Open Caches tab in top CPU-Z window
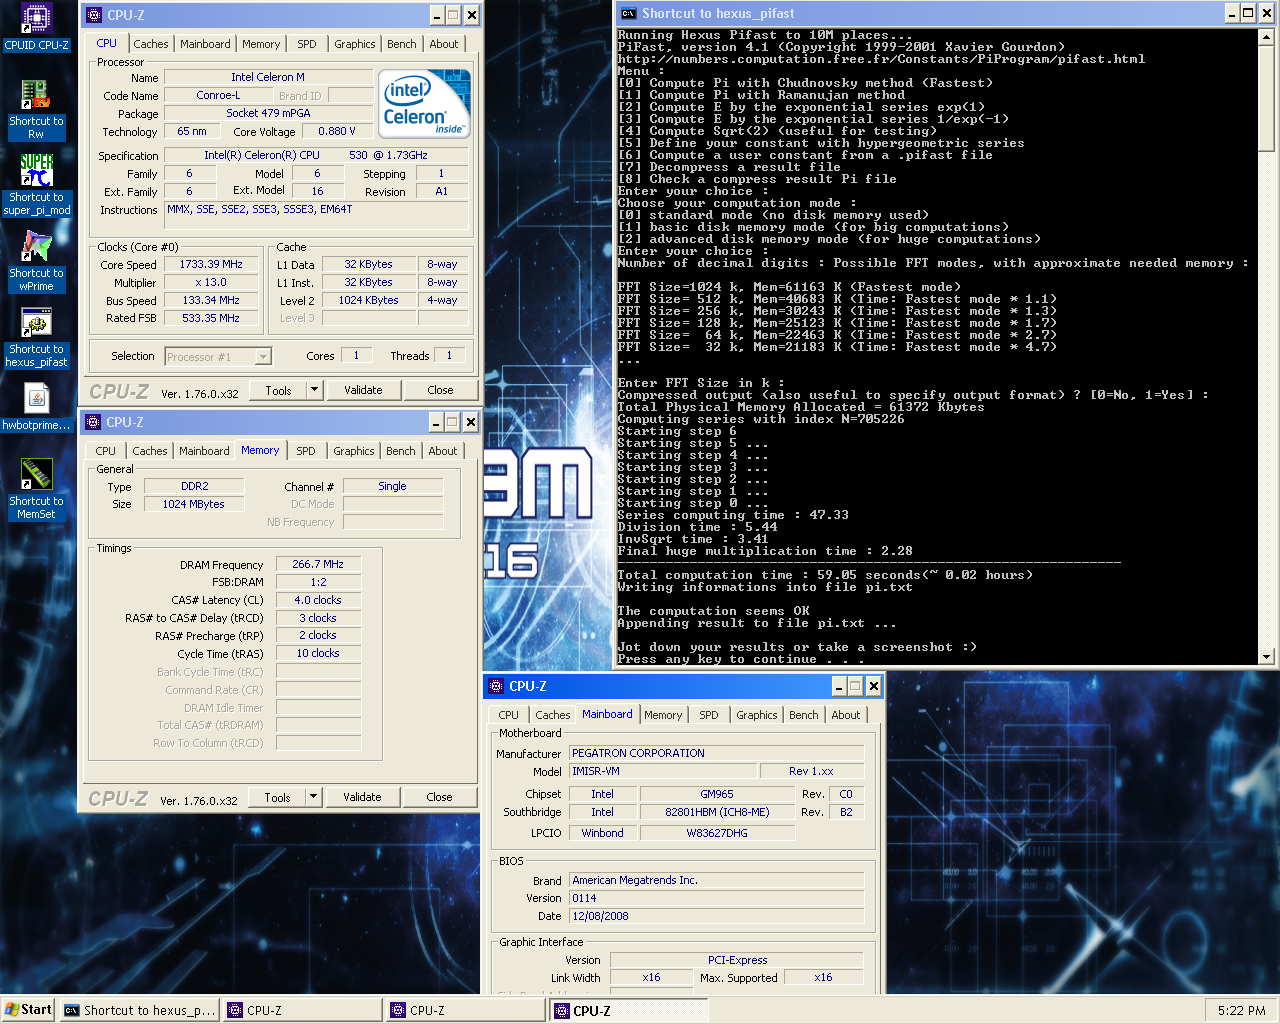Screen dimensions: 1280x1024 pyautogui.click(x=151, y=44)
